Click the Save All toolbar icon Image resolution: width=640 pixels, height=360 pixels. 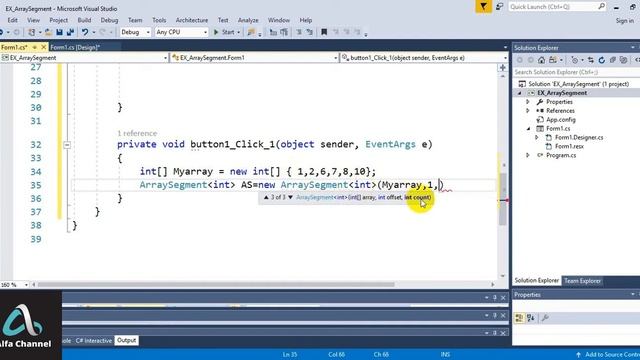point(70,32)
